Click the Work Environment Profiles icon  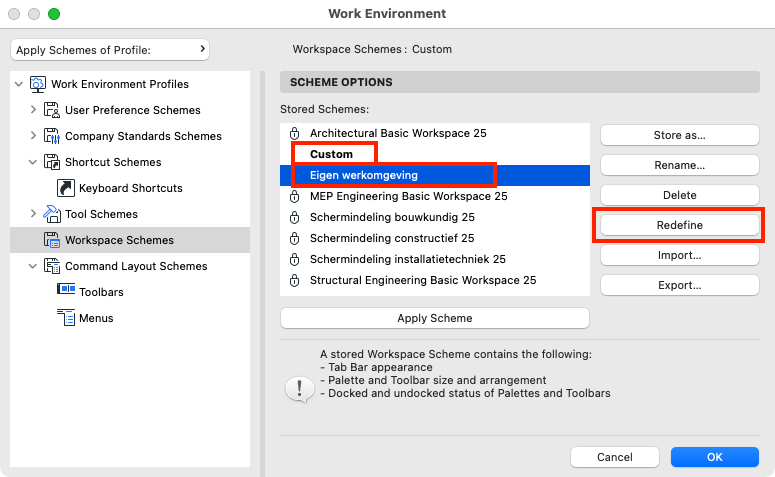point(38,84)
